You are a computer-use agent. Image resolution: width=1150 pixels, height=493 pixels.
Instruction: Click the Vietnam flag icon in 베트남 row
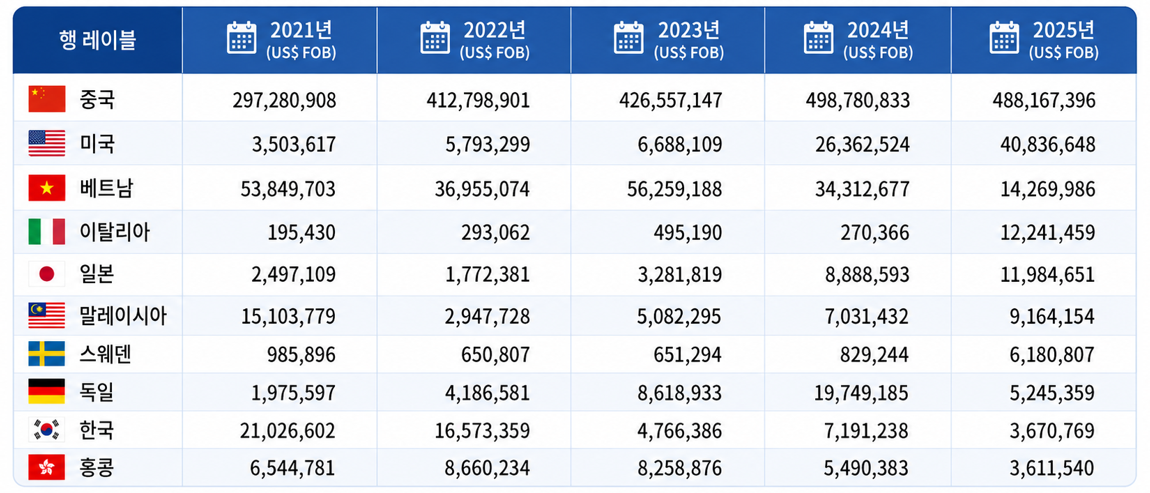[x=47, y=189]
